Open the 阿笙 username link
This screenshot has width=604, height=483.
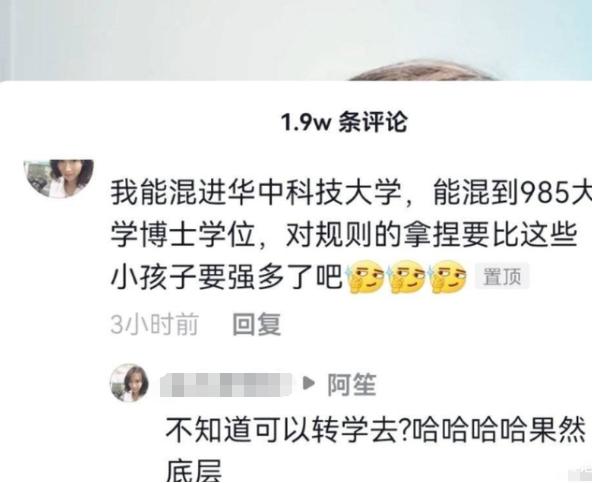pos(352,384)
